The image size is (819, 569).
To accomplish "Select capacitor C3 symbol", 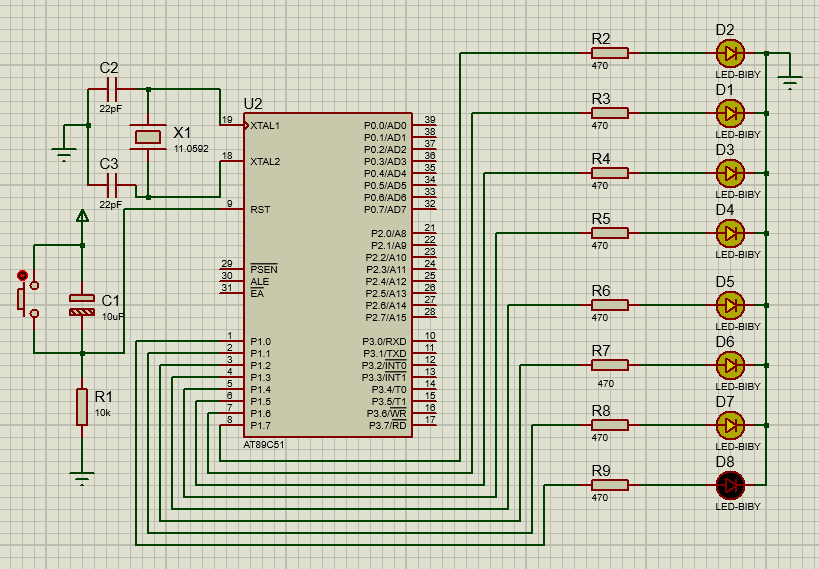I will point(112,185).
